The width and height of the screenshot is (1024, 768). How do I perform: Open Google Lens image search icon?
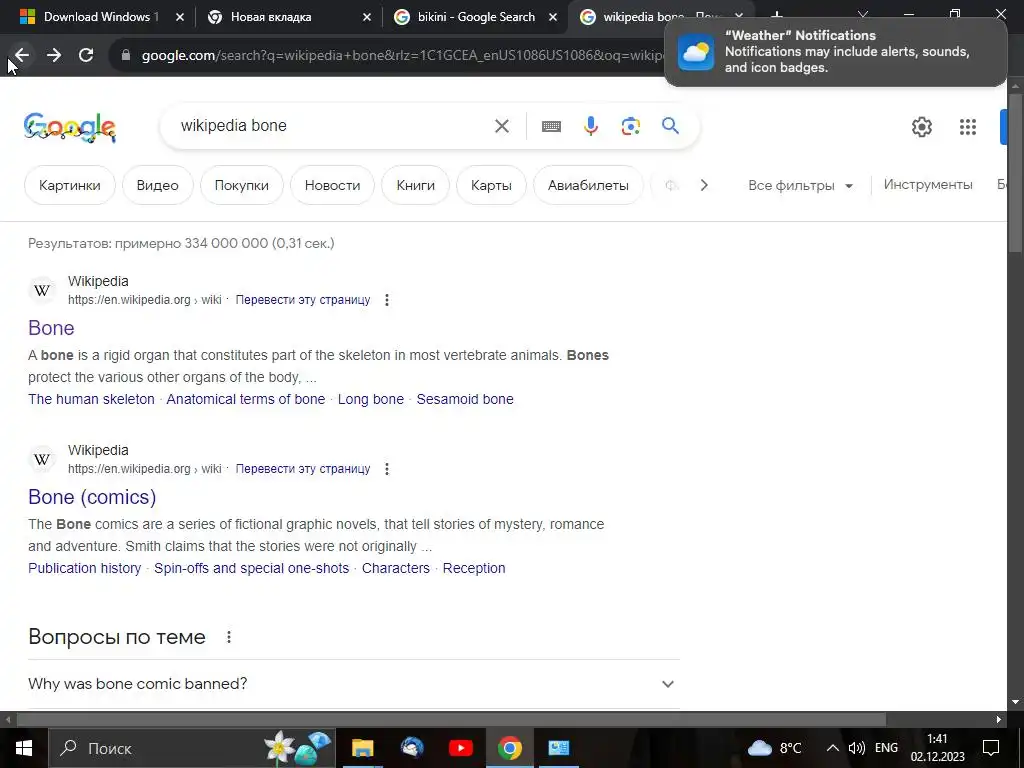(x=630, y=125)
